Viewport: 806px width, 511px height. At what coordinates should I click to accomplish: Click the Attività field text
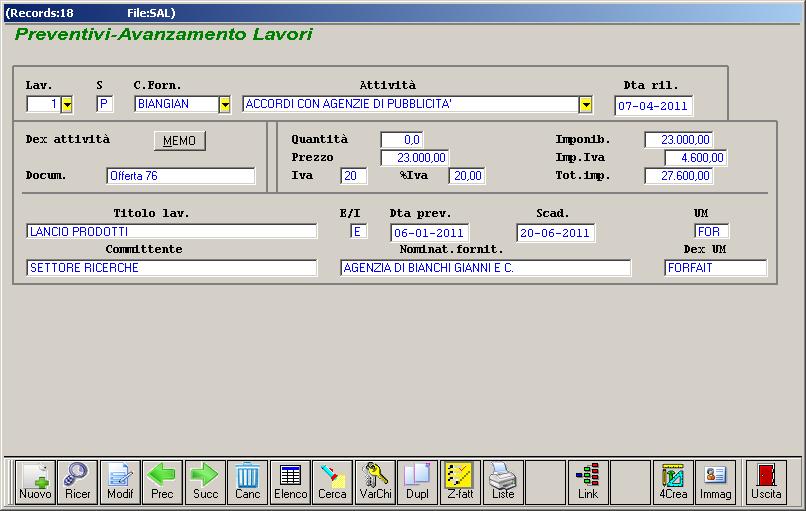click(x=411, y=104)
